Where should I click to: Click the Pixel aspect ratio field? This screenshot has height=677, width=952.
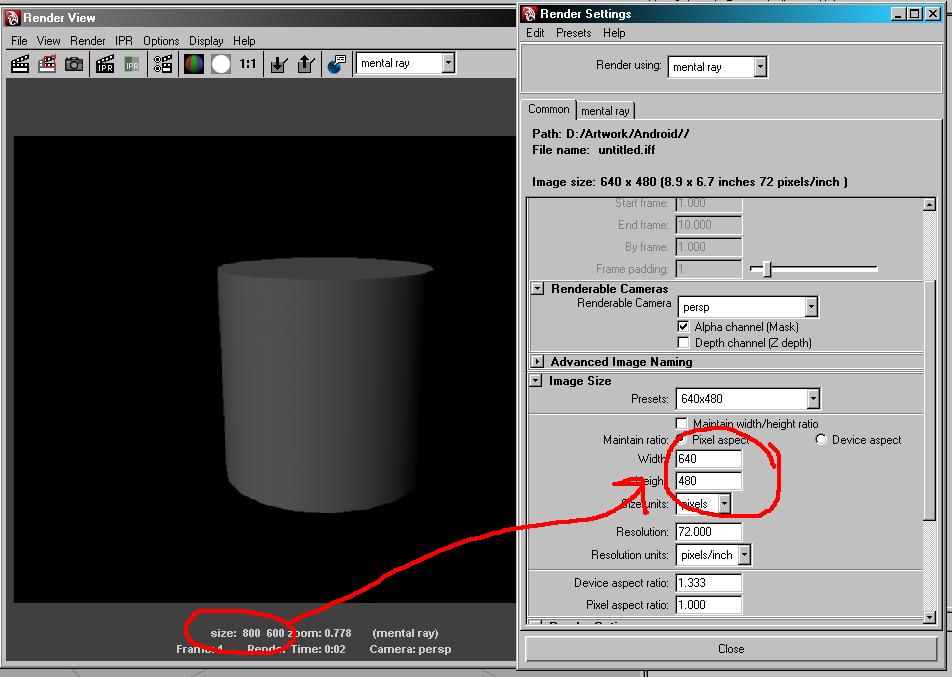click(x=709, y=605)
